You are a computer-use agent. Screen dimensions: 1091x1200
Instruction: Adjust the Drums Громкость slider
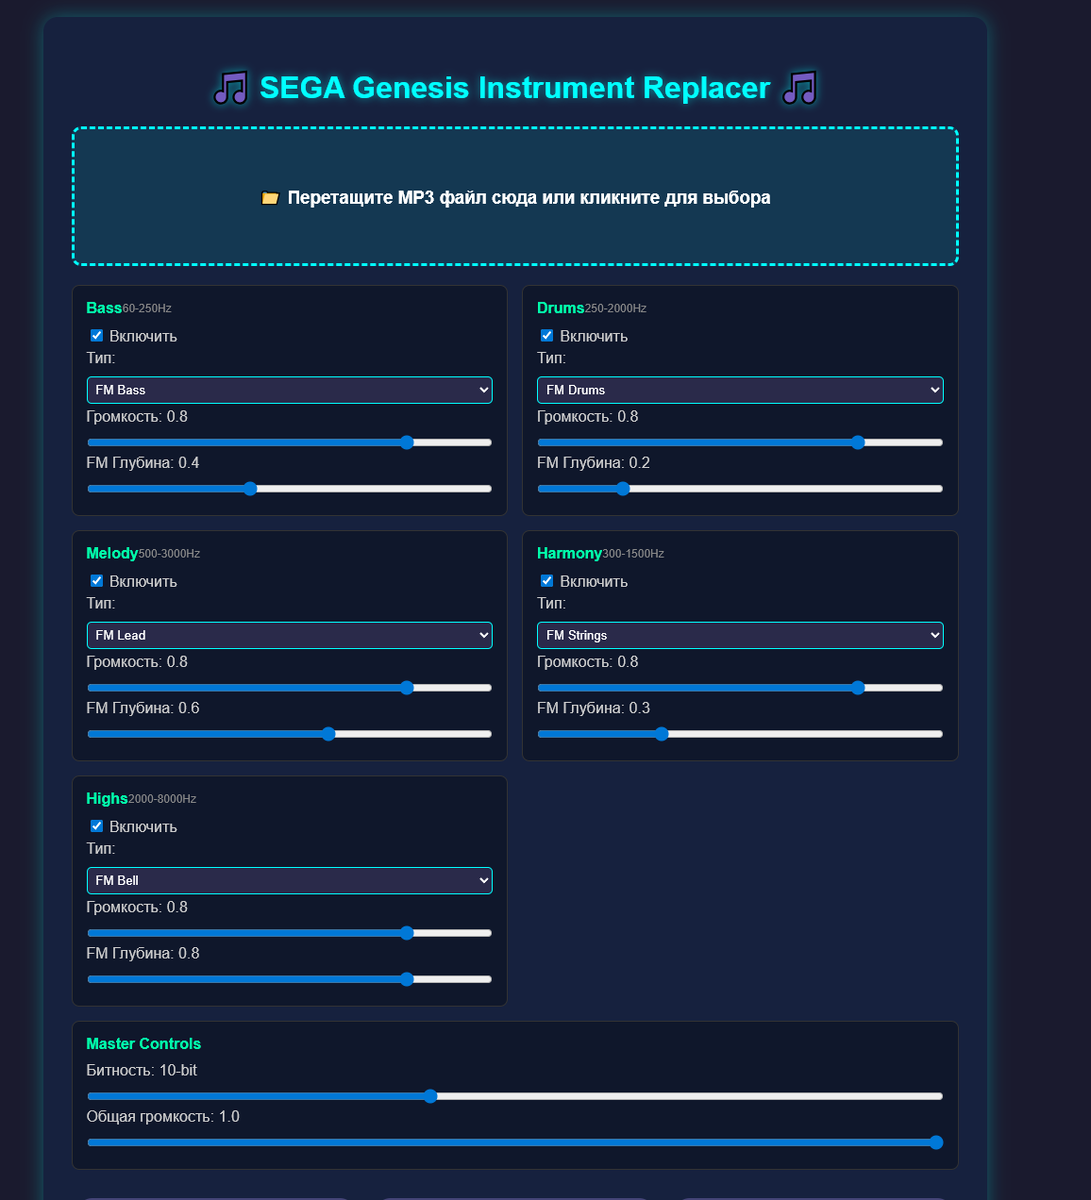pos(740,442)
